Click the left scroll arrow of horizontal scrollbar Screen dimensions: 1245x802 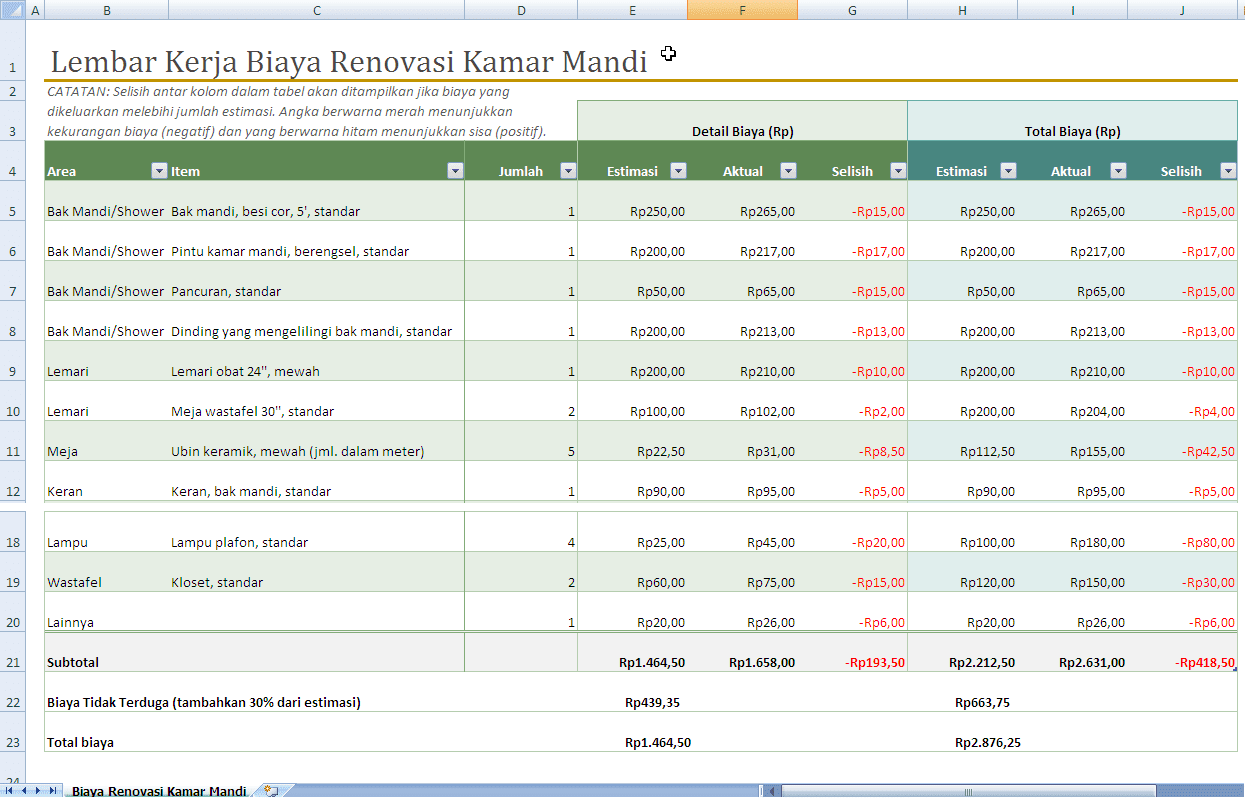[772, 790]
